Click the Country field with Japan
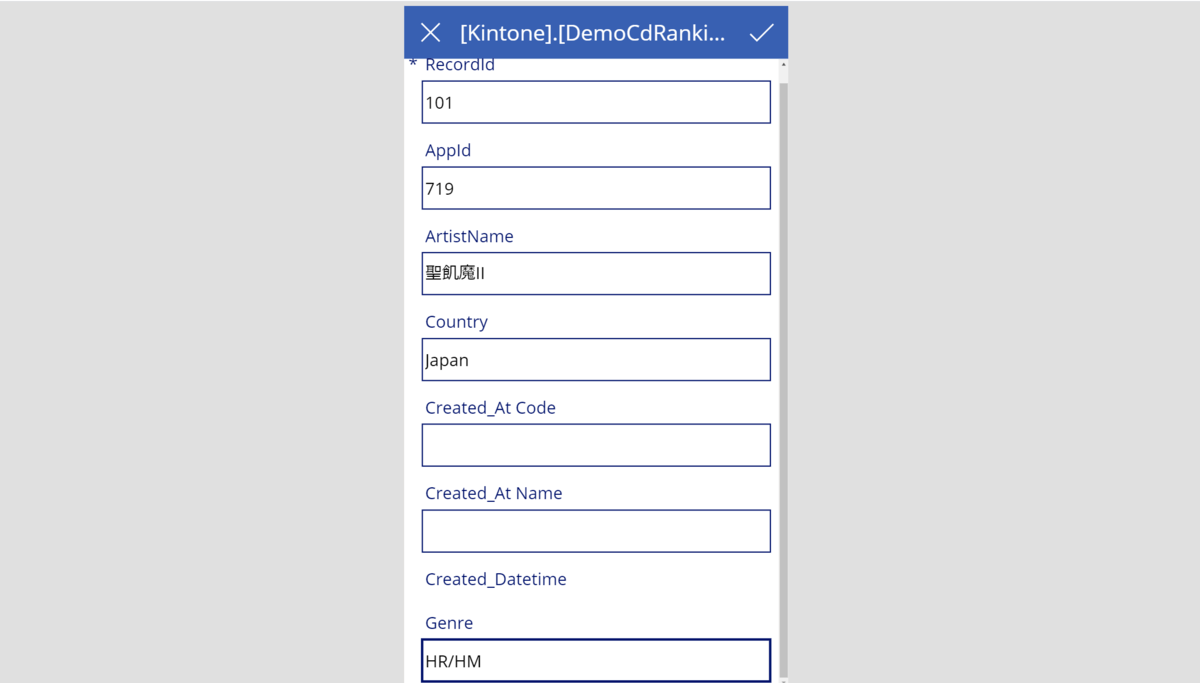The width and height of the screenshot is (1200, 683). click(x=596, y=360)
